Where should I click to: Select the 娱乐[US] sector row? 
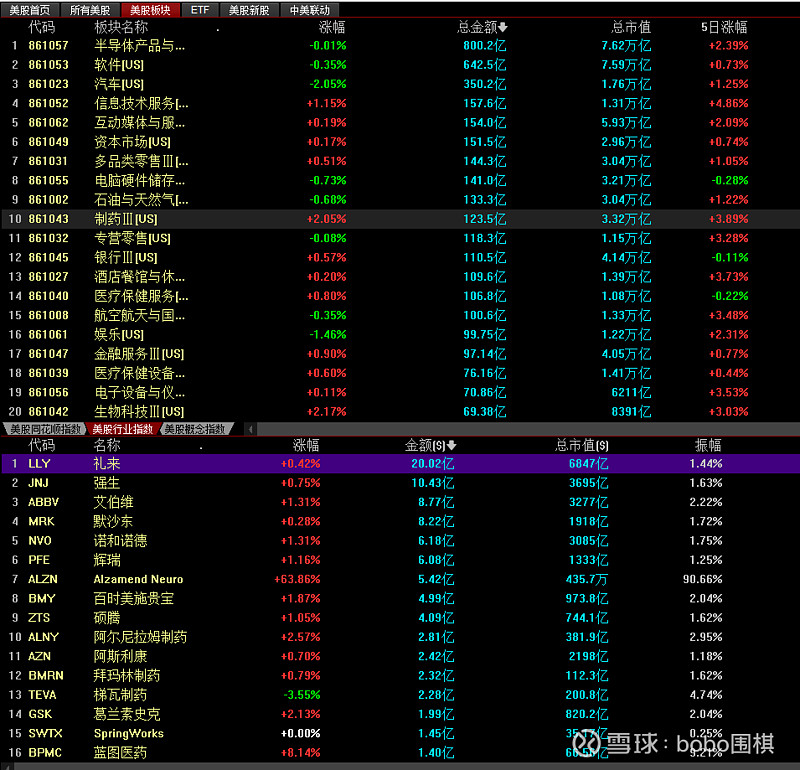(x=400, y=335)
